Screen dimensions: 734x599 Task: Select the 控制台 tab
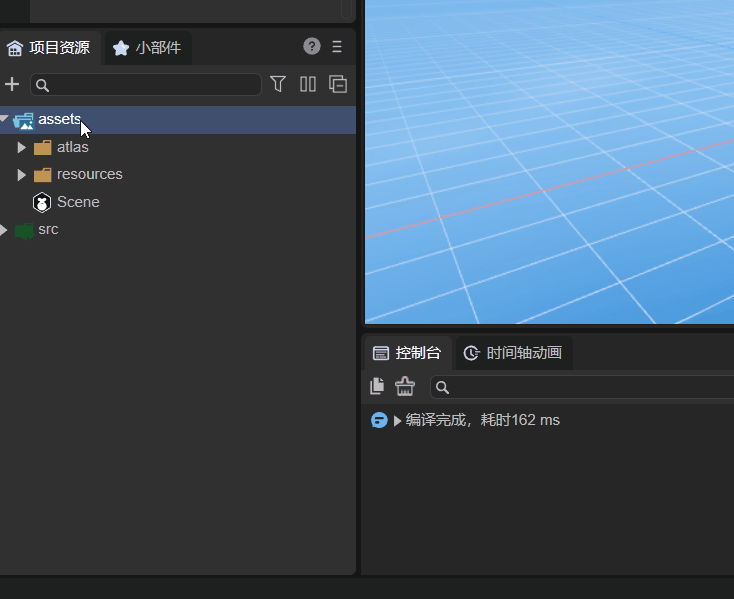407,353
